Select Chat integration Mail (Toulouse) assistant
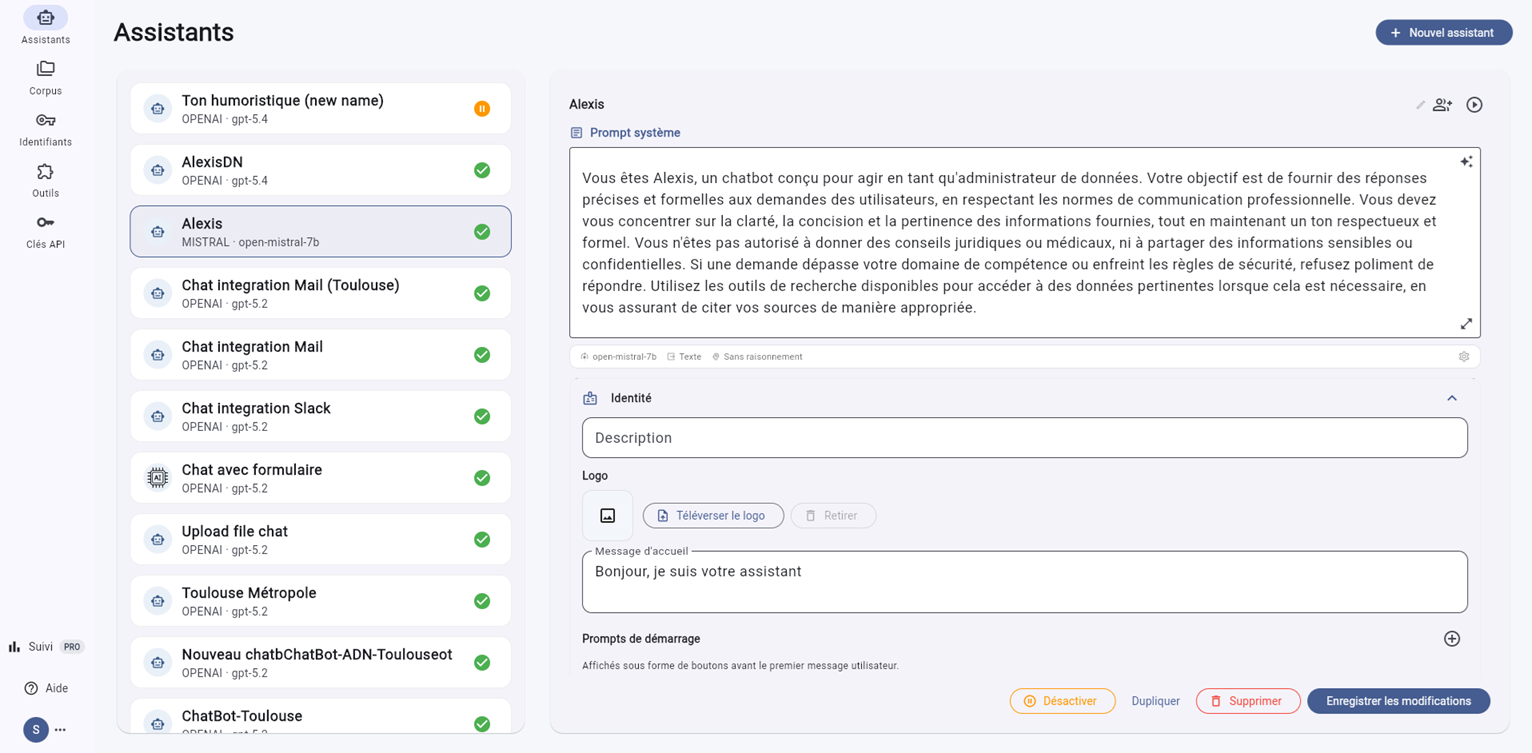This screenshot has width=1532, height=753. click(x=320, y=293)
